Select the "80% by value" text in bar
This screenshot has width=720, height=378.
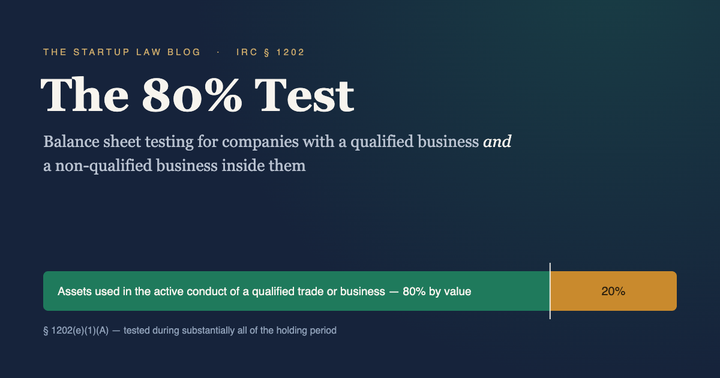pyautogui.click(x=437, y=291)
